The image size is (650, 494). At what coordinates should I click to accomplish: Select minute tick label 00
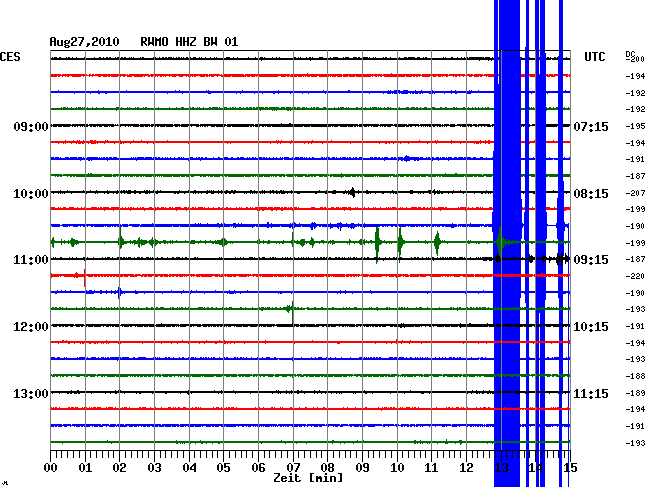click(51, 468)
